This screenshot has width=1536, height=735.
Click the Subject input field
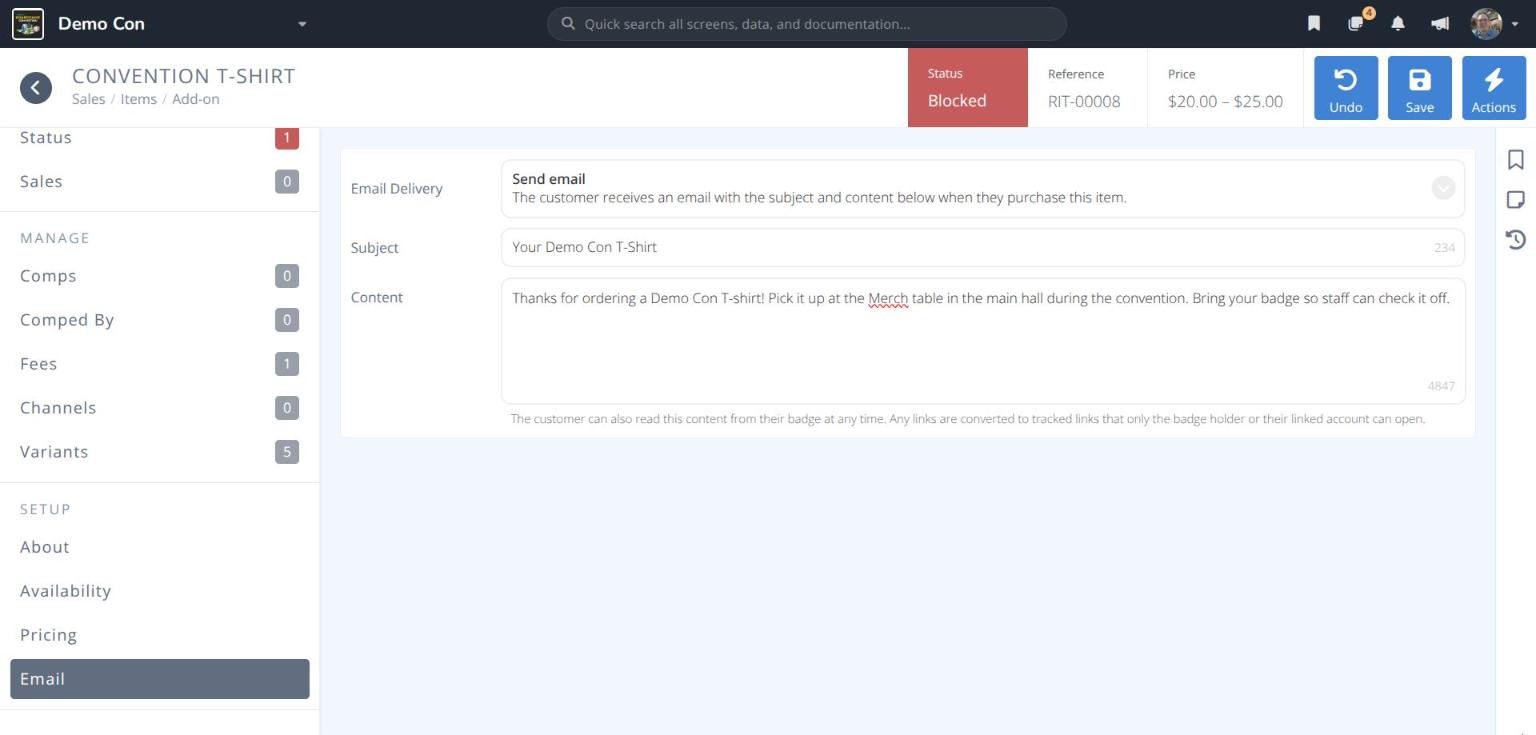pyautogui.click(x=983, y=247)
